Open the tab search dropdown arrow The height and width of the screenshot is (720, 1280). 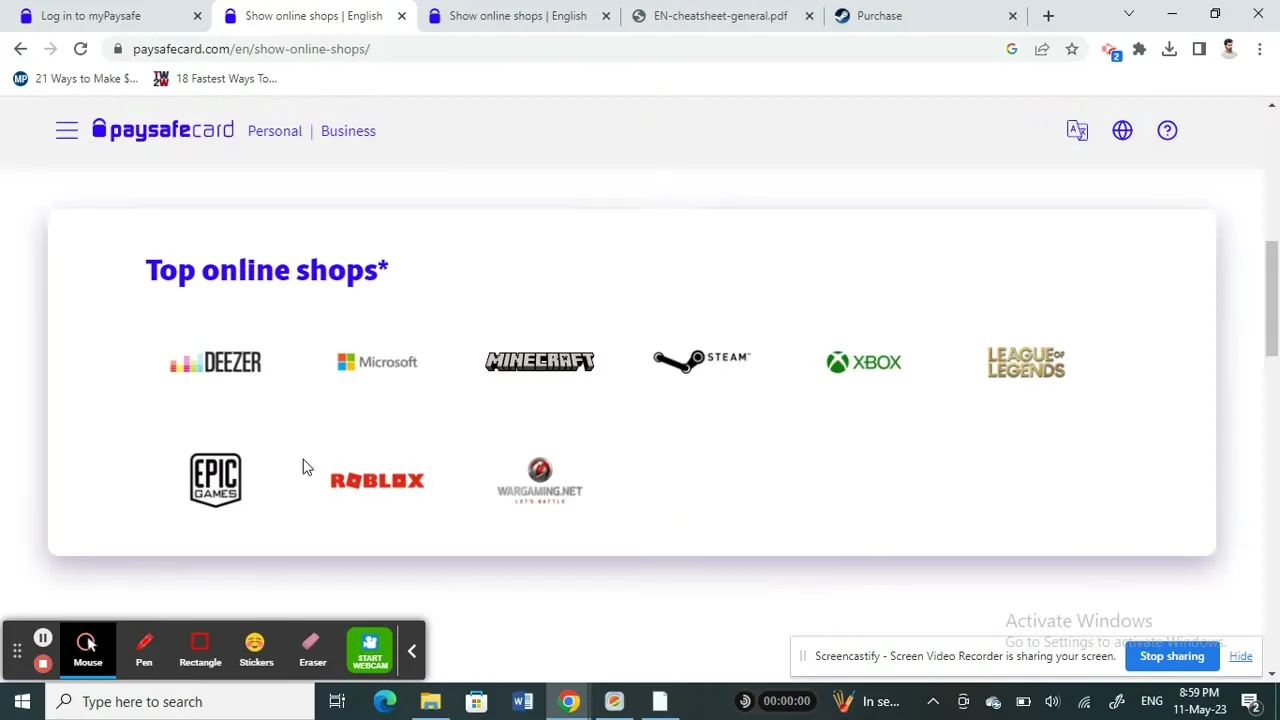point(1129,14)
